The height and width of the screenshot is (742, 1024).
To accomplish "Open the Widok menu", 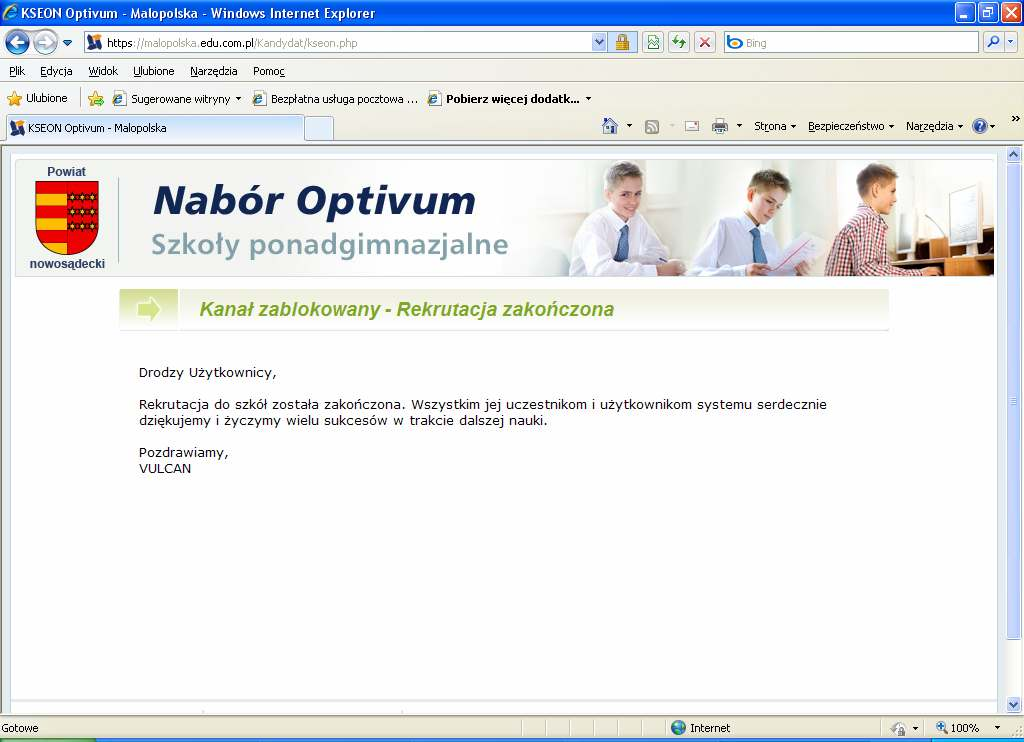I will click(x=103, y=71).
